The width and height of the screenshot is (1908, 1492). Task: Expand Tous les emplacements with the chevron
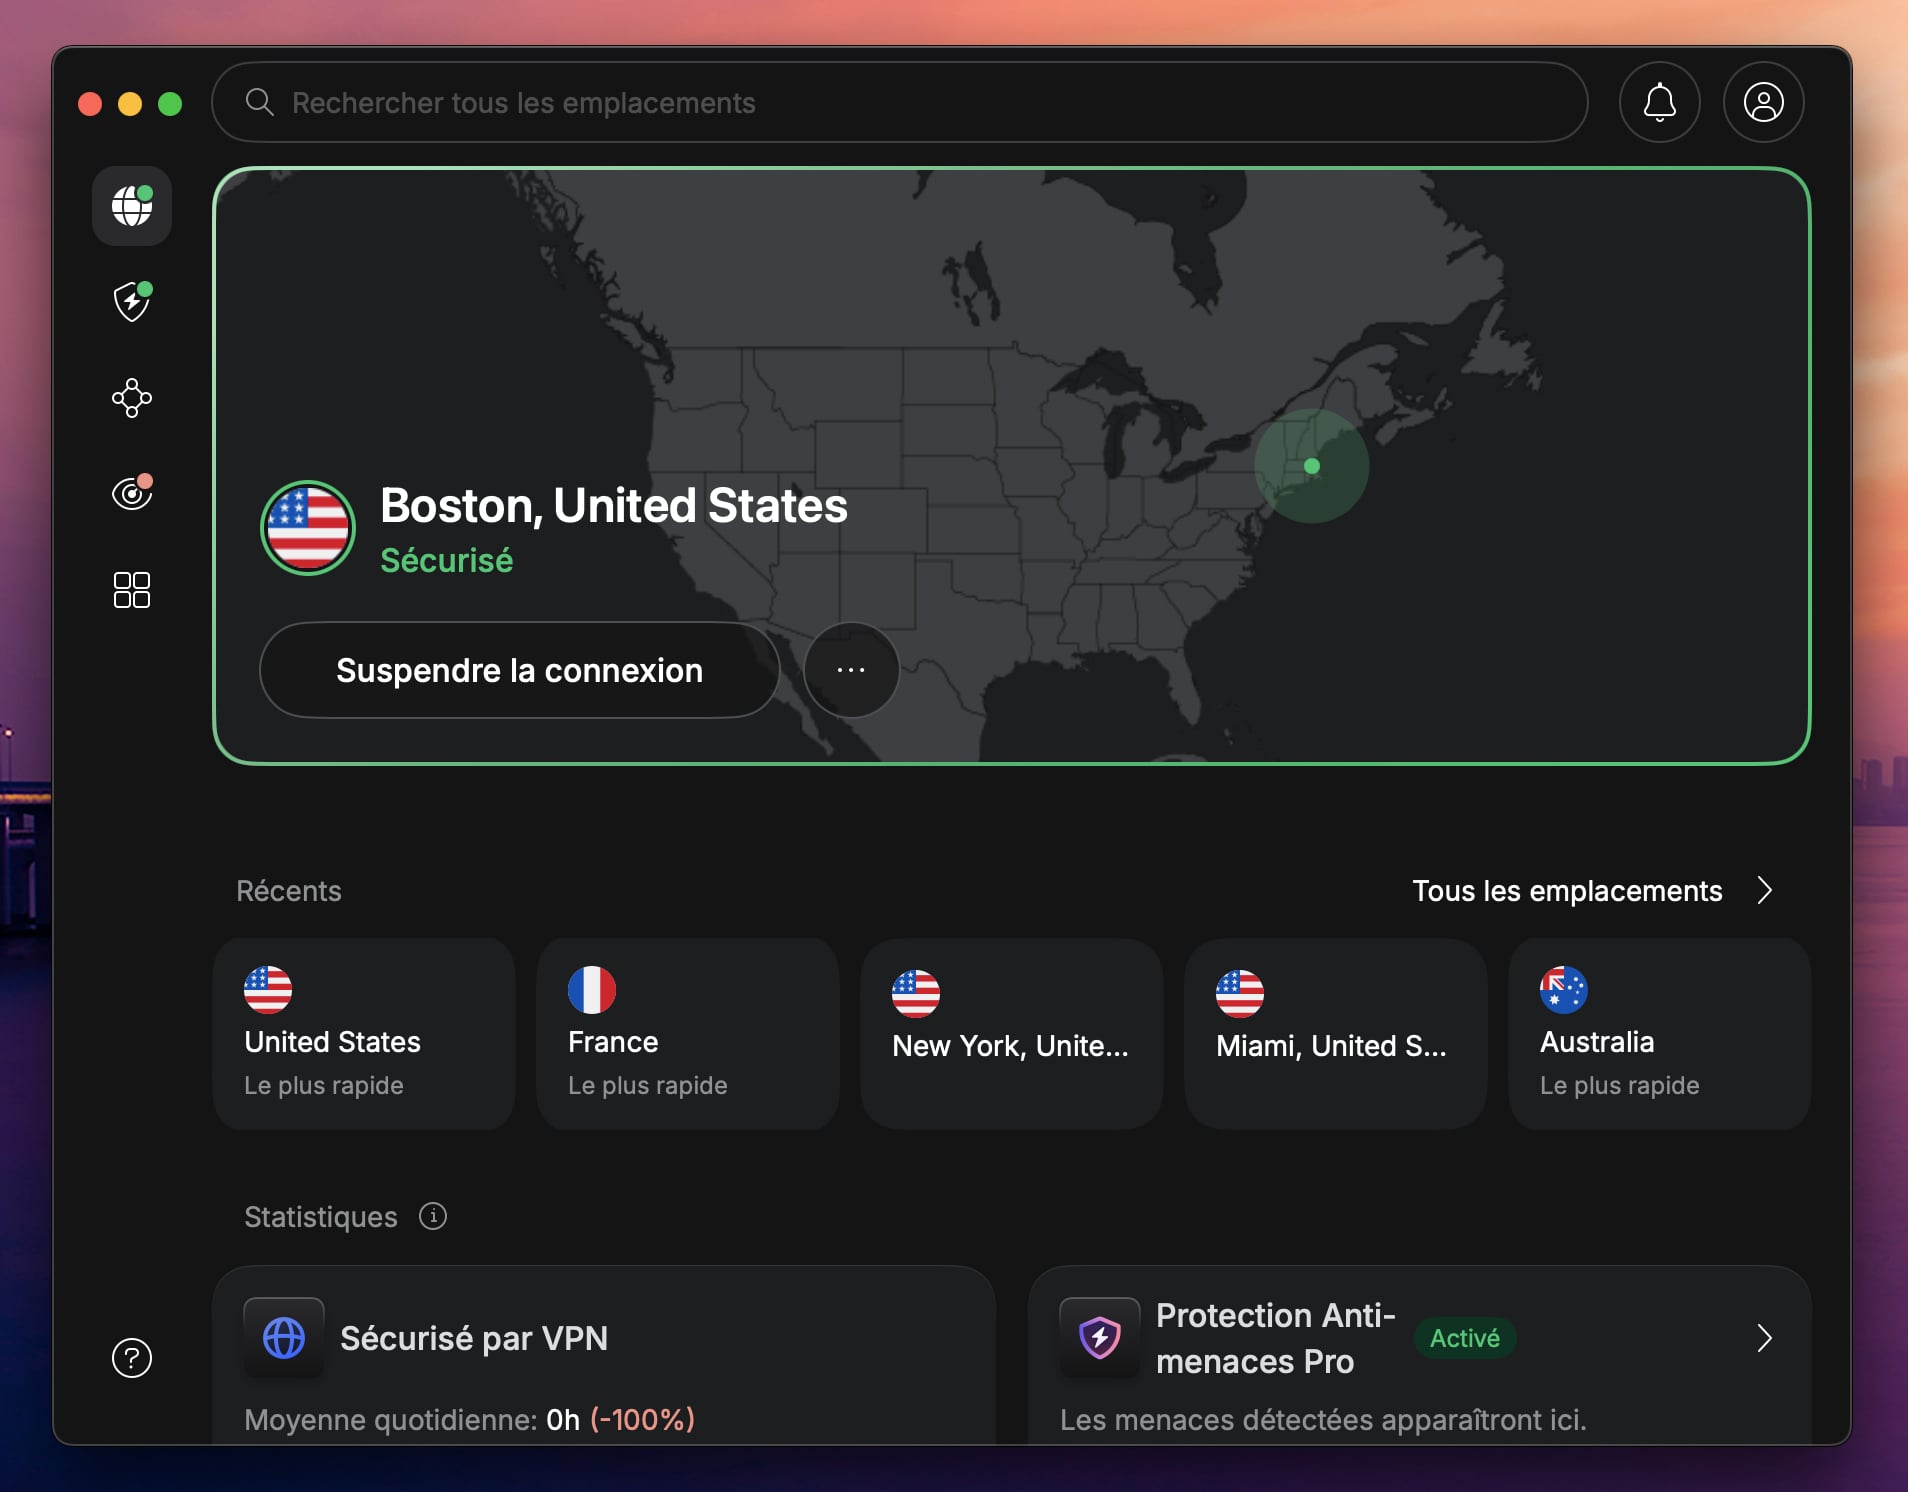1764,890
